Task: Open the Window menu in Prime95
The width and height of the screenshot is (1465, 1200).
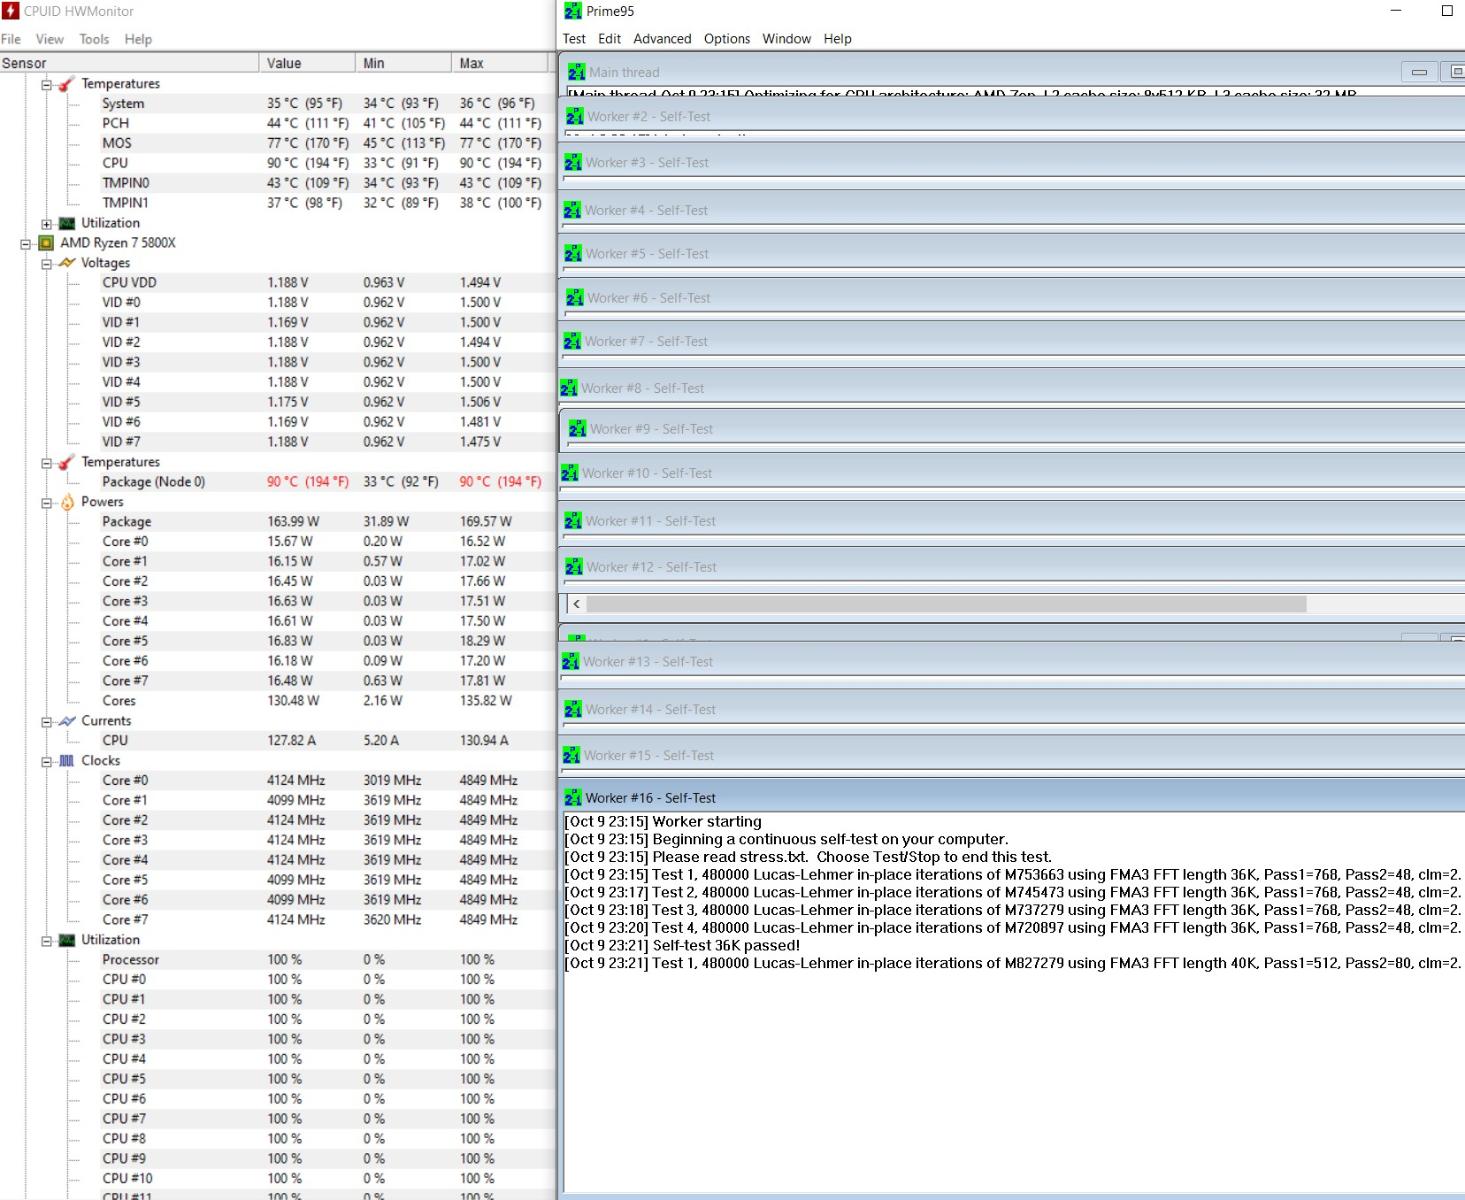Action: pos(787,39)
